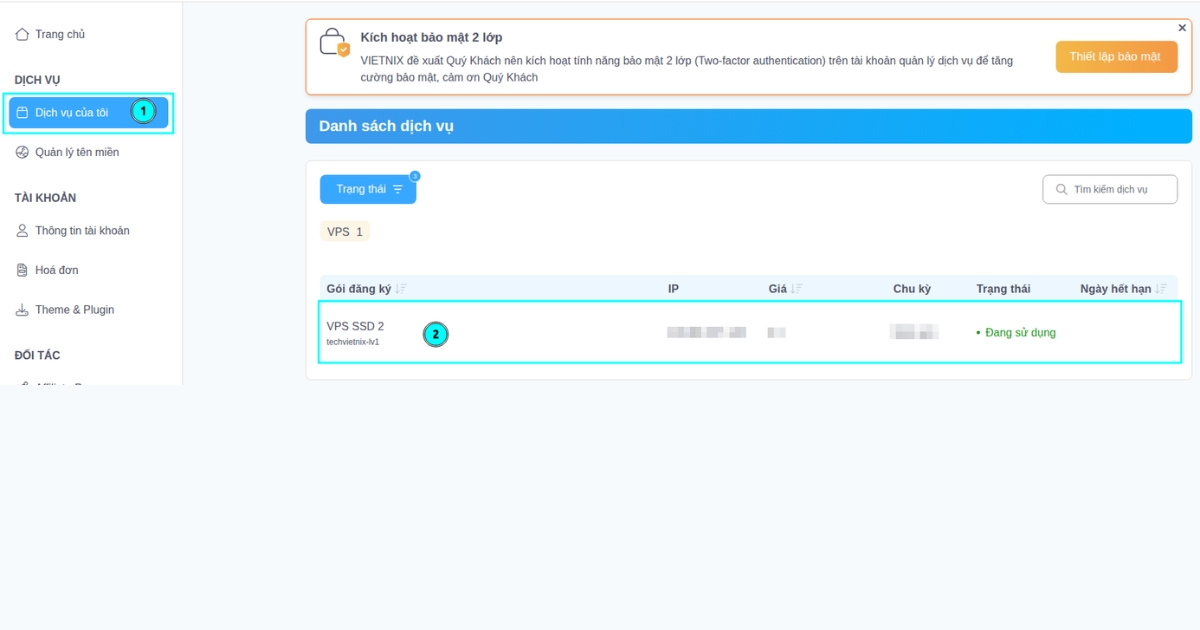The width and height of the screenshot is (1200, 630).
Task: Click the calendar icon on Dịch vụ của tôi
Action: pyautogui.click(x=24, y=112)
